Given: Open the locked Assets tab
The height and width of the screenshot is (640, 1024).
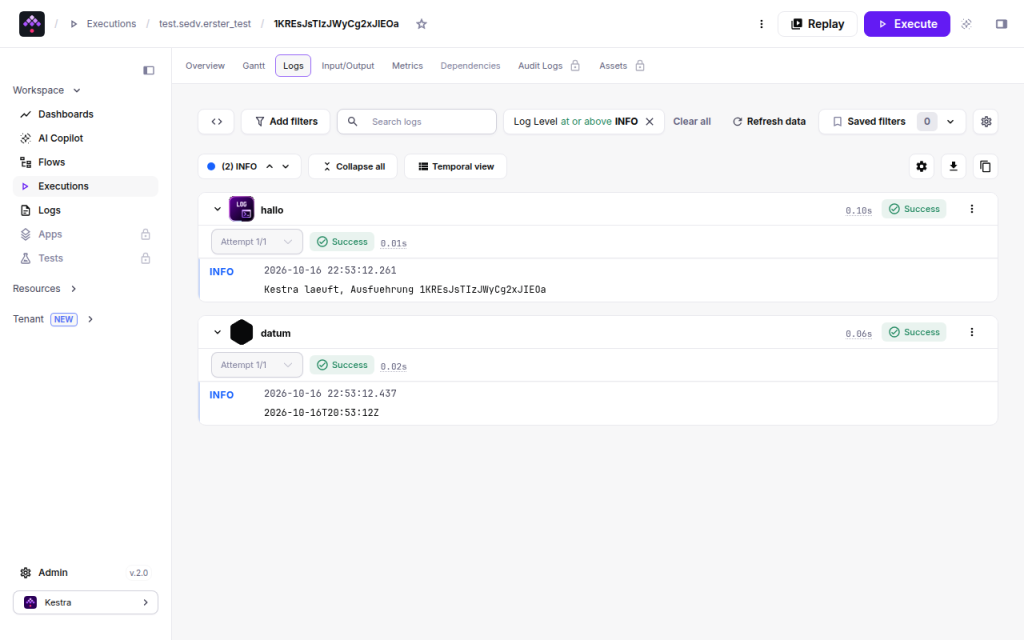Looking at the screenshot, I should [622, 66].
